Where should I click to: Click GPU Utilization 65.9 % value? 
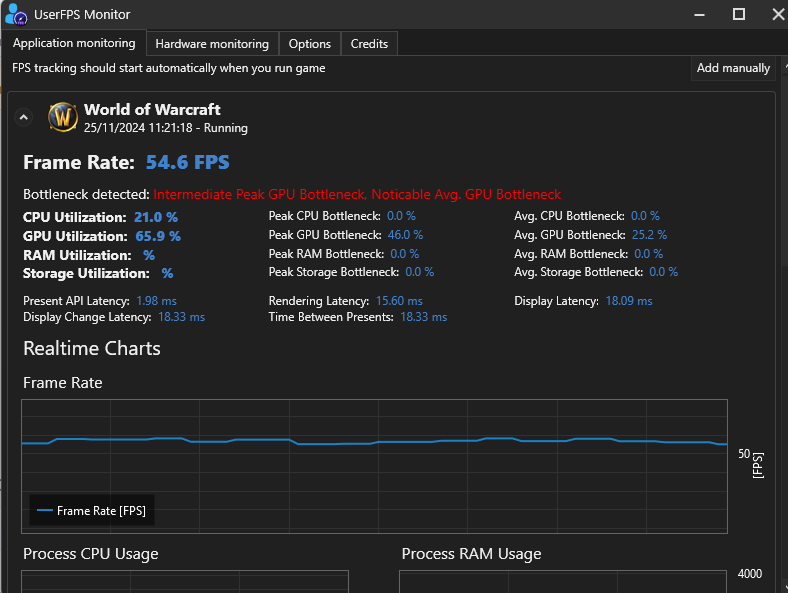click(158, 236)
